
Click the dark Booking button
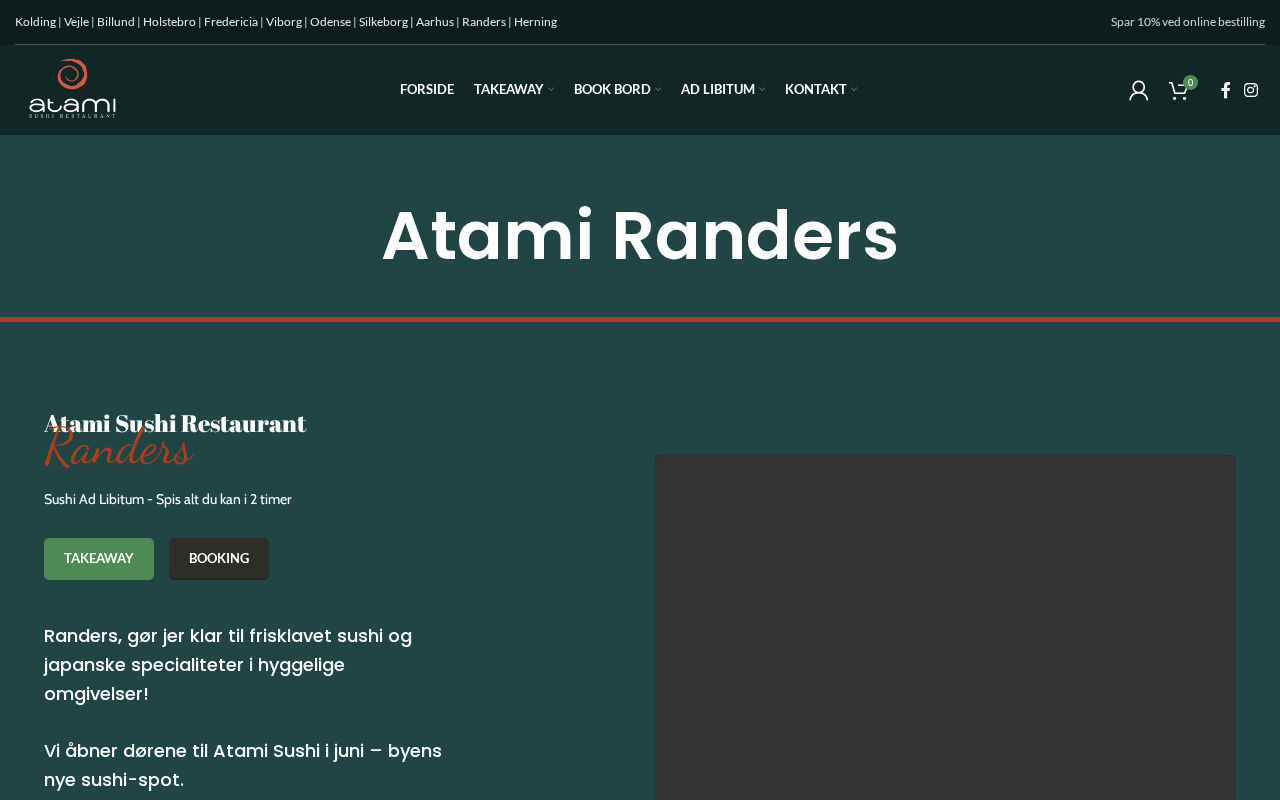tap(219, 559)
